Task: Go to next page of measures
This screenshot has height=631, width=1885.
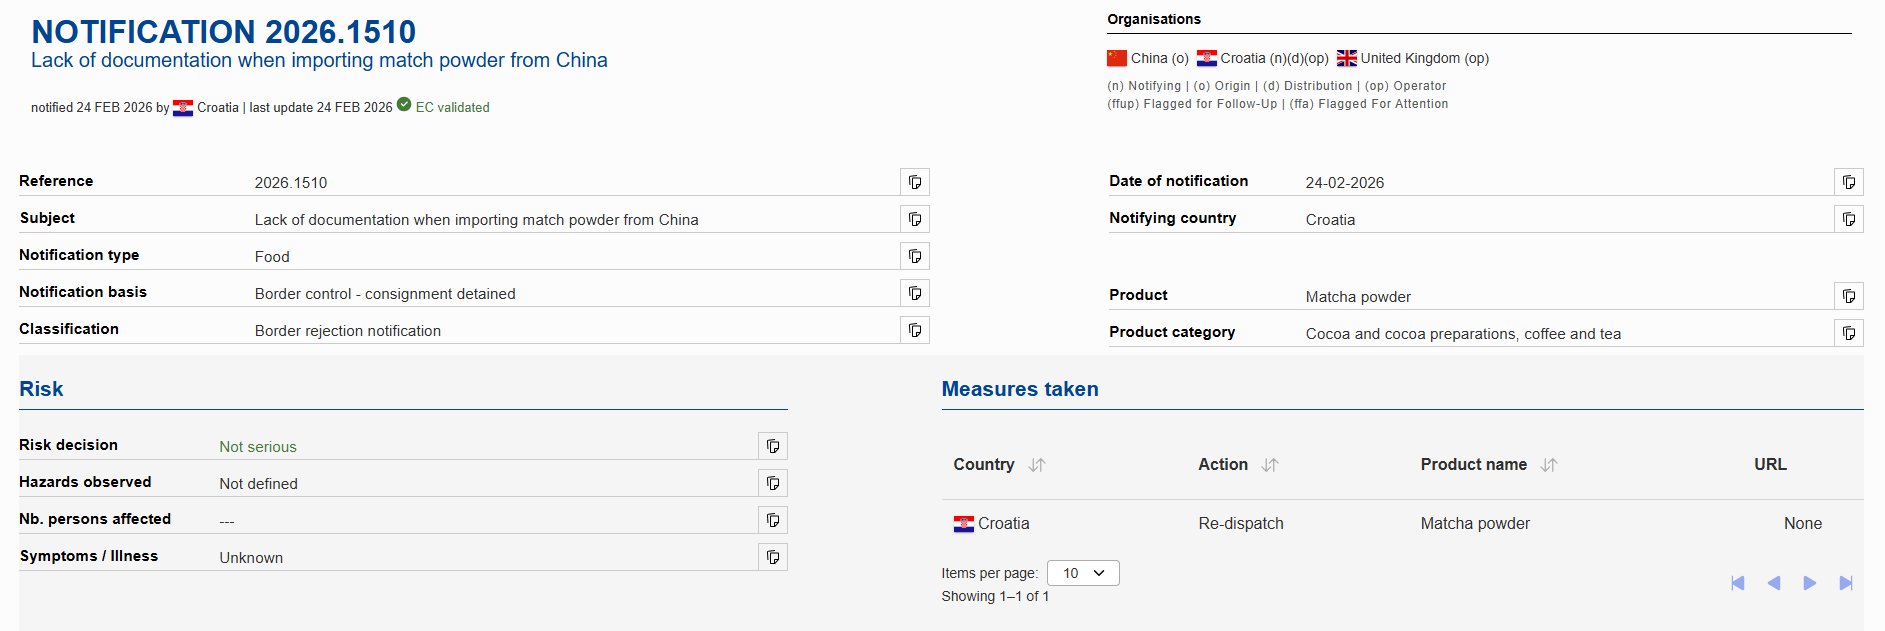Action: pyautogui.click(x=1810, y=583)
